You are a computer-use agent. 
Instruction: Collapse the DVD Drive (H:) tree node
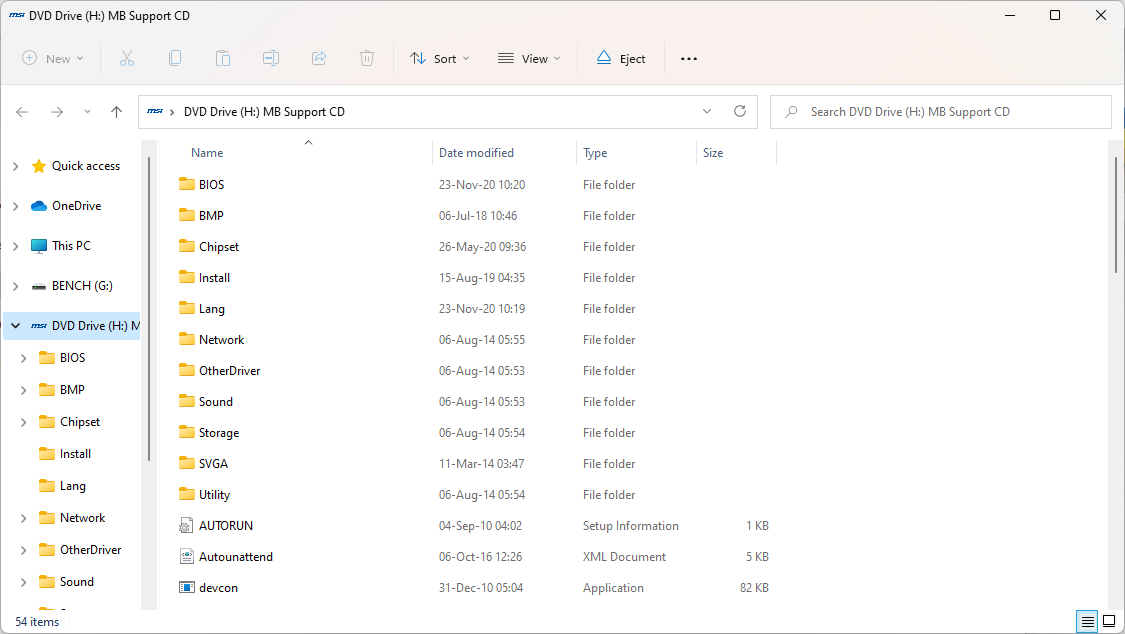coord(15,326)
